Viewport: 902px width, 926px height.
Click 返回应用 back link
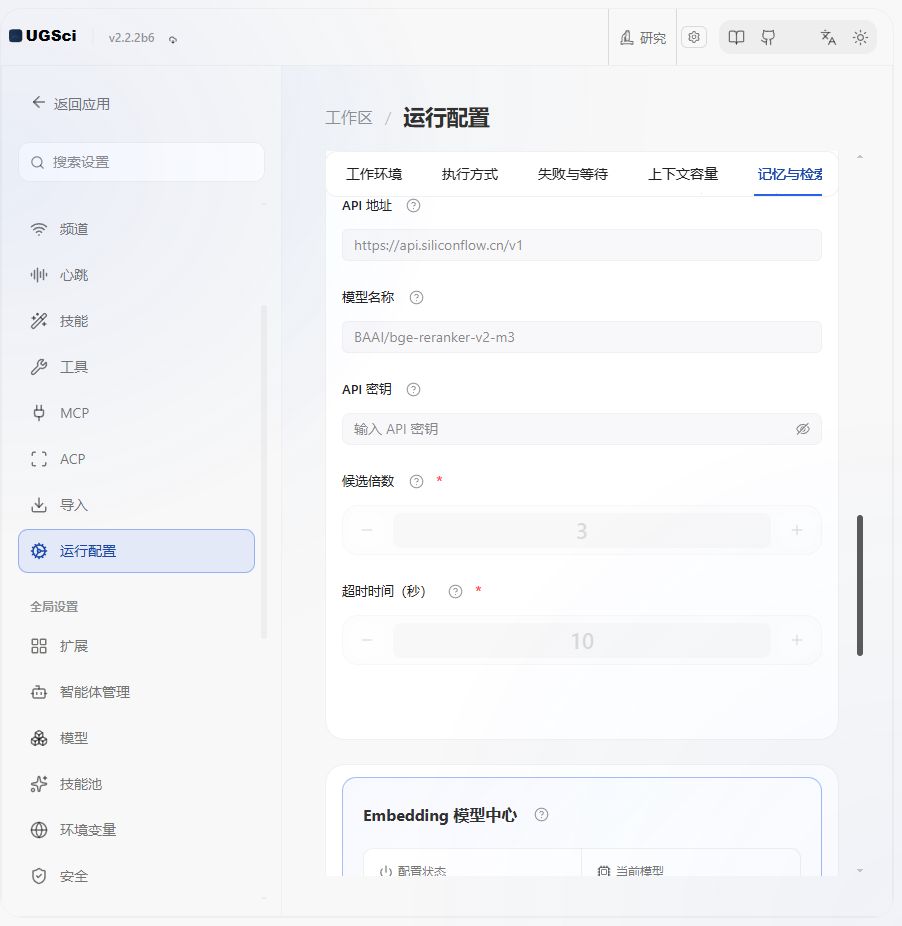coord(71,104)
